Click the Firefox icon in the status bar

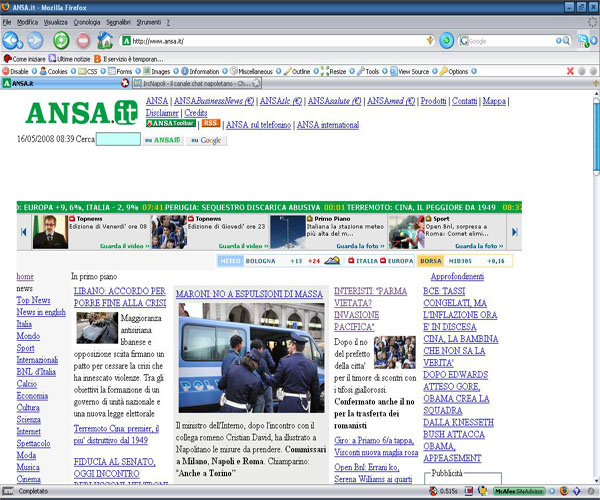pos(564,491)
